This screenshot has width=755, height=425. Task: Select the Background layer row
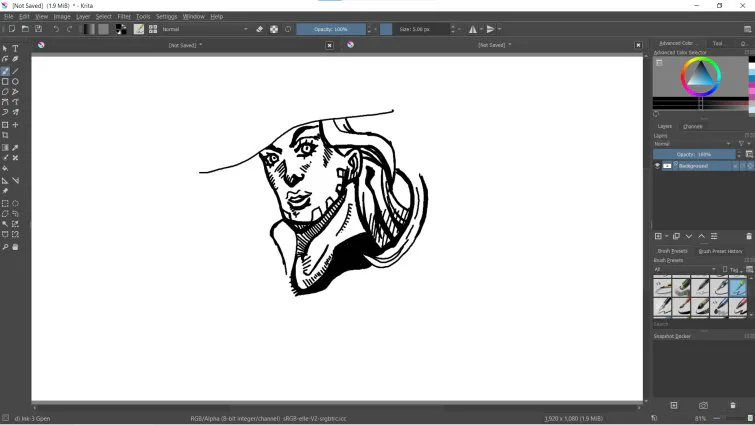703,166
